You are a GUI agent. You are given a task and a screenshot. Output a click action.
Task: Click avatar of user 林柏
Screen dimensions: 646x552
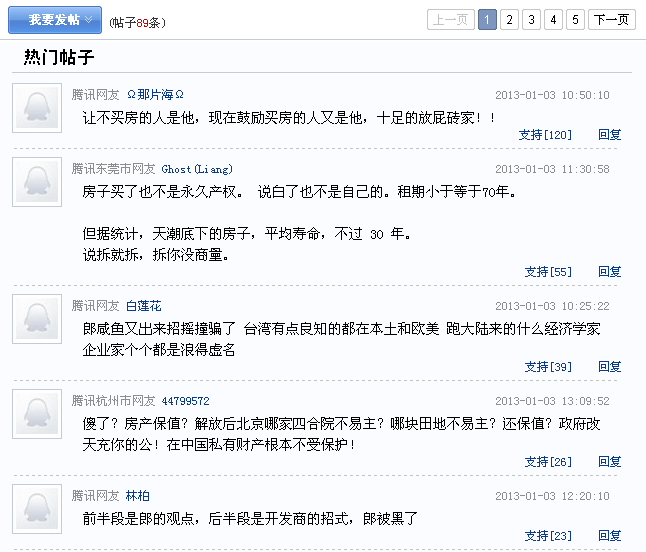[37, 509]
